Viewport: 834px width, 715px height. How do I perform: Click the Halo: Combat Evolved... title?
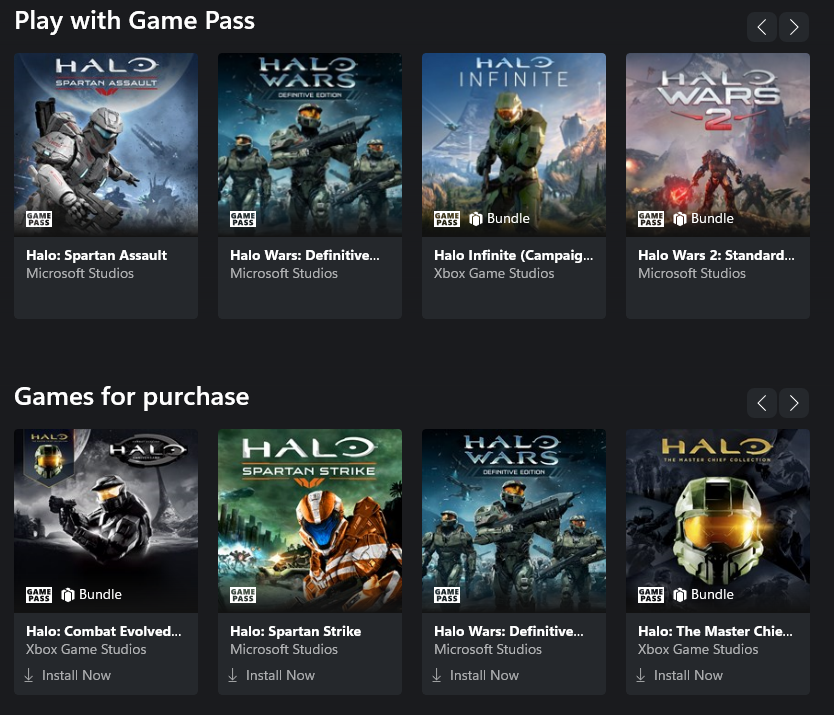coord(104,631)
